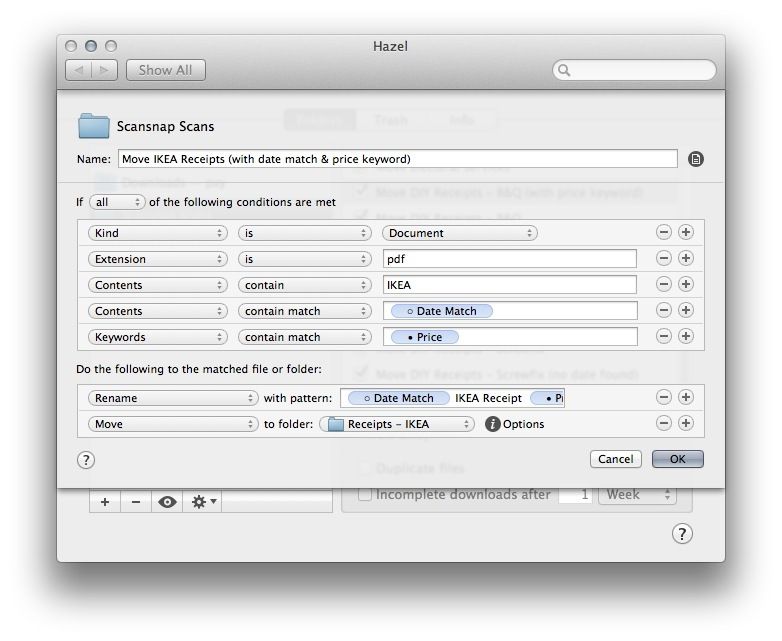Open the all/any conditions dropdown
This screenshot has height=641, width=782.
117,202
